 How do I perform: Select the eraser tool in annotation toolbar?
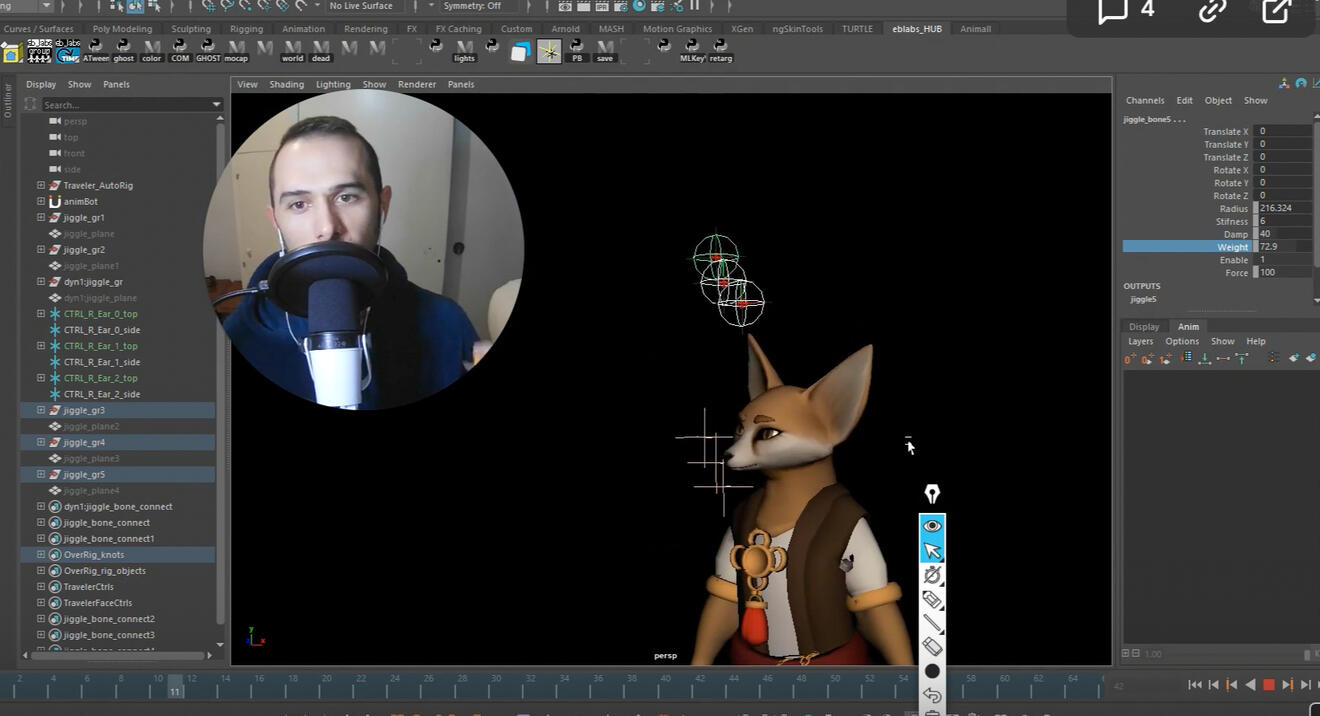coord(932,647)
